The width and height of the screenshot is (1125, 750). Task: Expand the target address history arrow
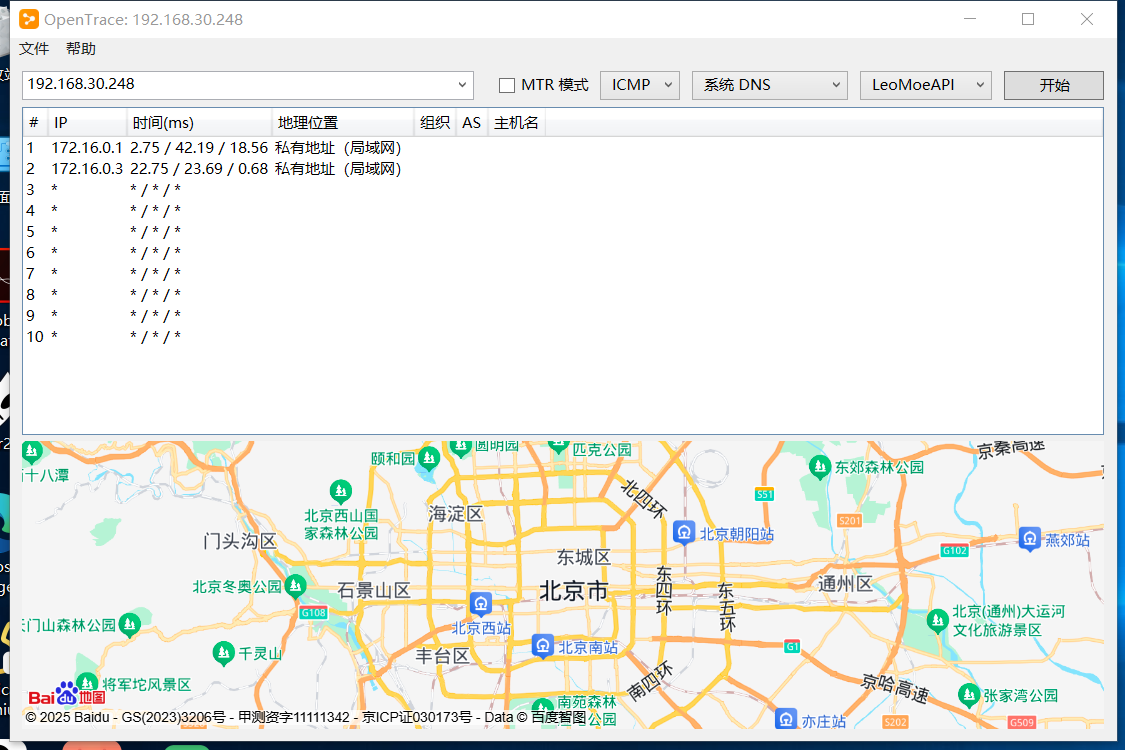462,86
